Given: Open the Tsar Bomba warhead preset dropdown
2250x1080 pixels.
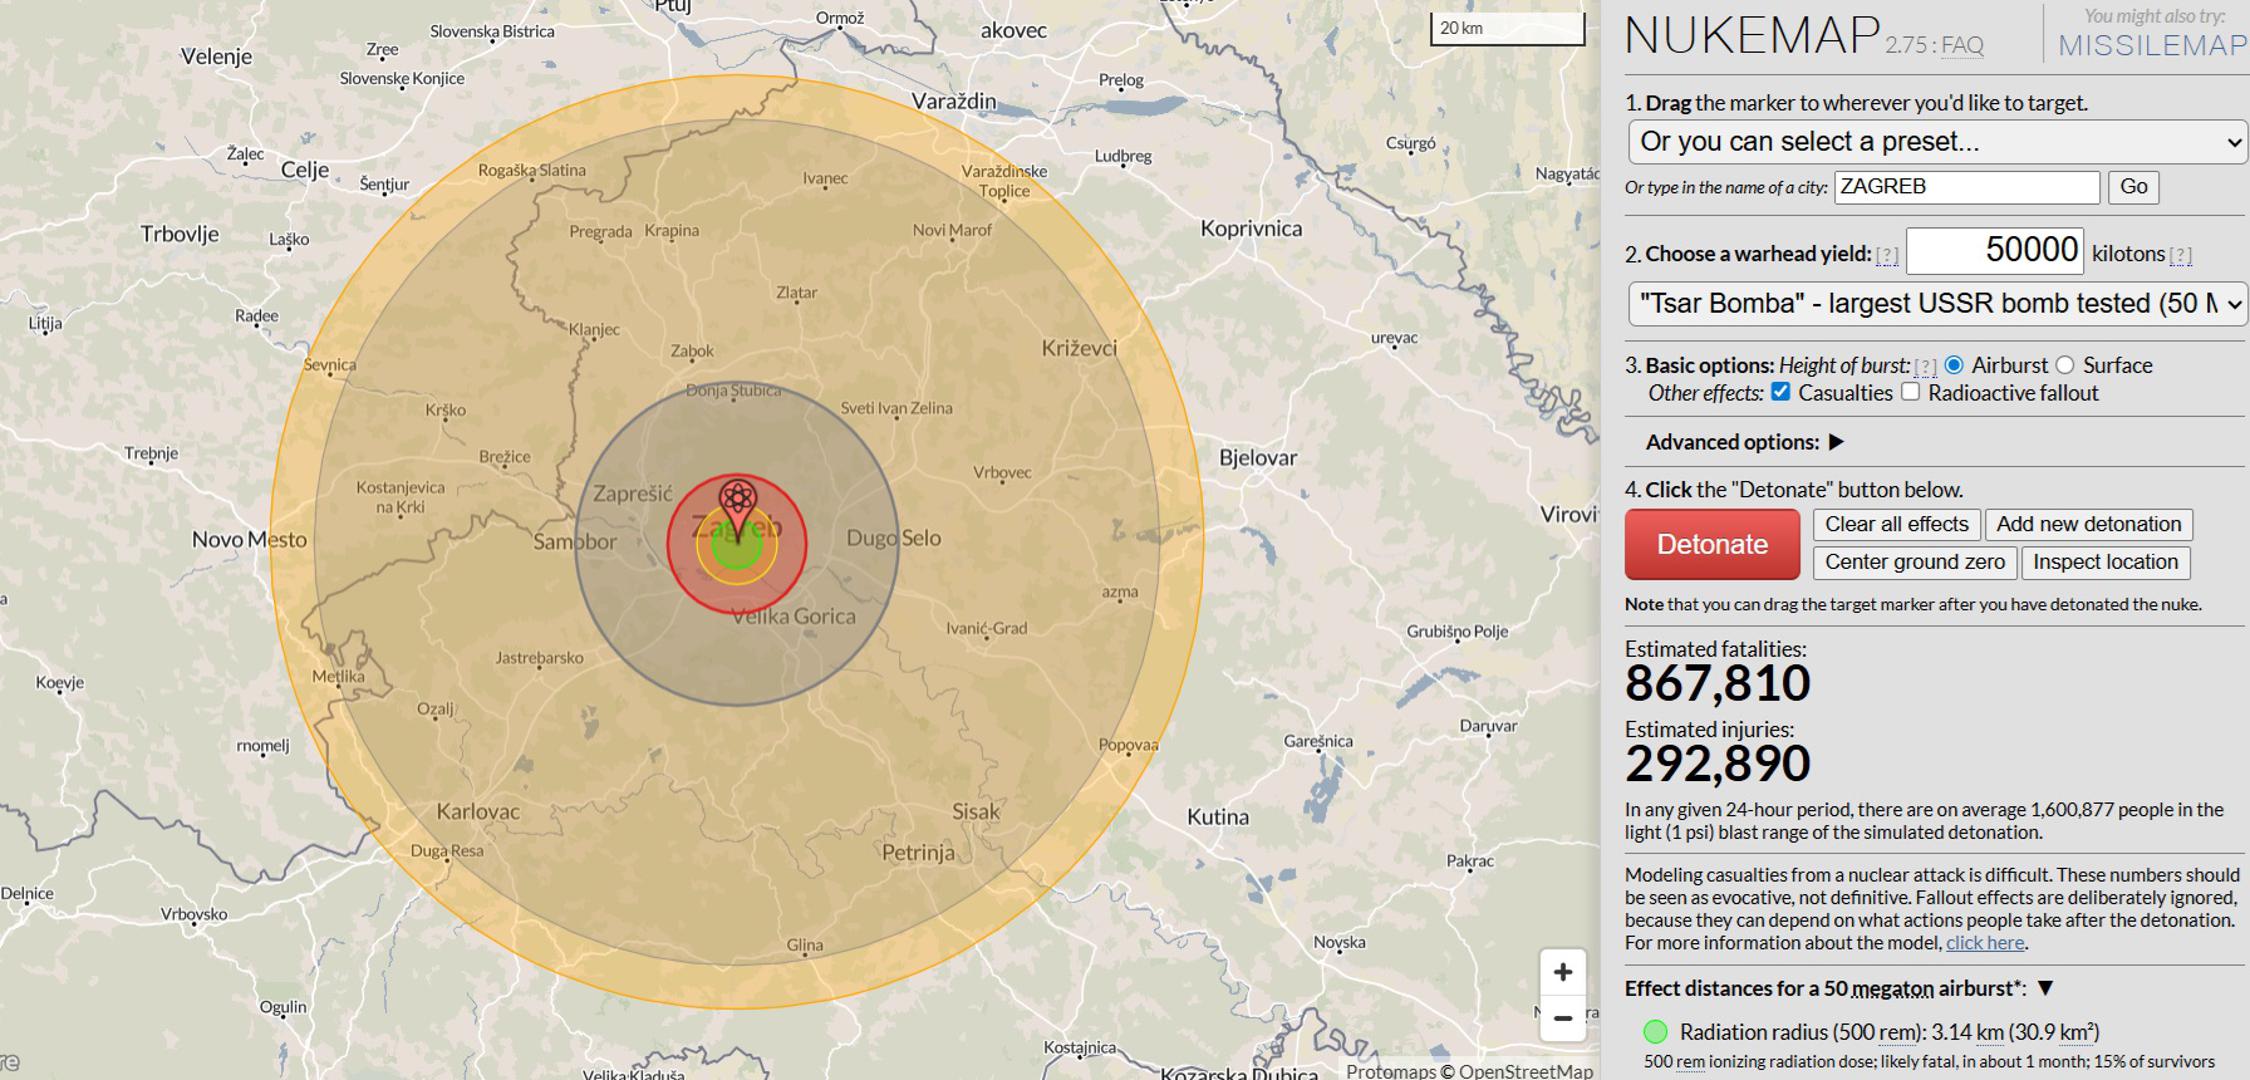Looking at the screenshot, I should click(x=1937, y=303).
